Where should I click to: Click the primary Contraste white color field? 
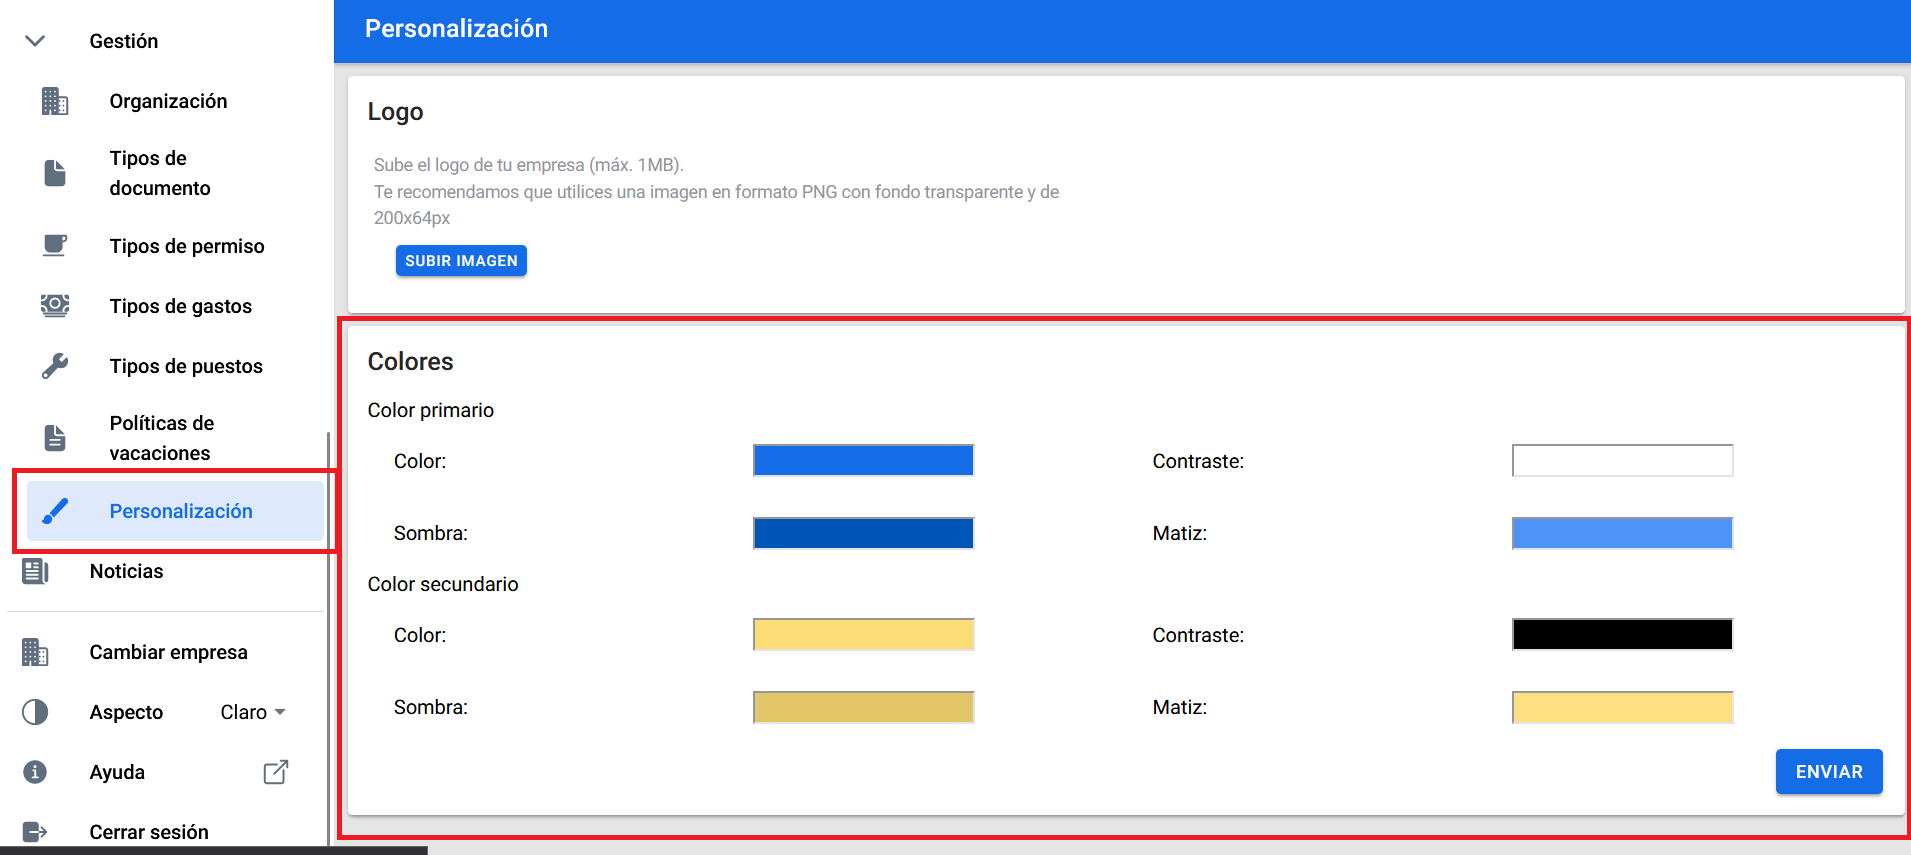click(1622, 461)
